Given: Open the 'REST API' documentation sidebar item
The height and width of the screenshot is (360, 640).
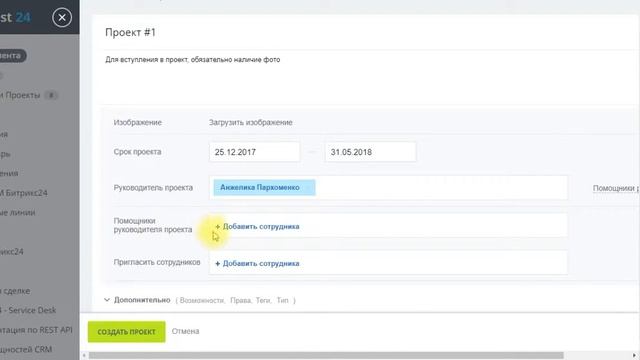Looking at the screenshot, I should pyautogui.click(x=36, y=330).
